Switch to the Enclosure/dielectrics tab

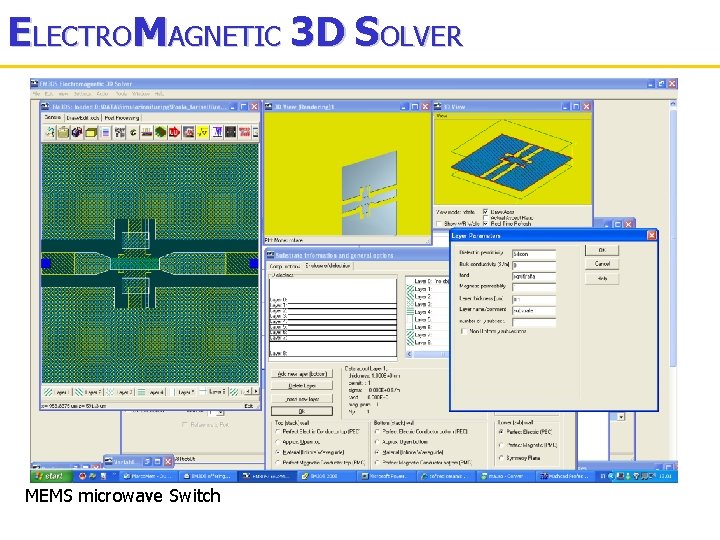click(327, 266)
